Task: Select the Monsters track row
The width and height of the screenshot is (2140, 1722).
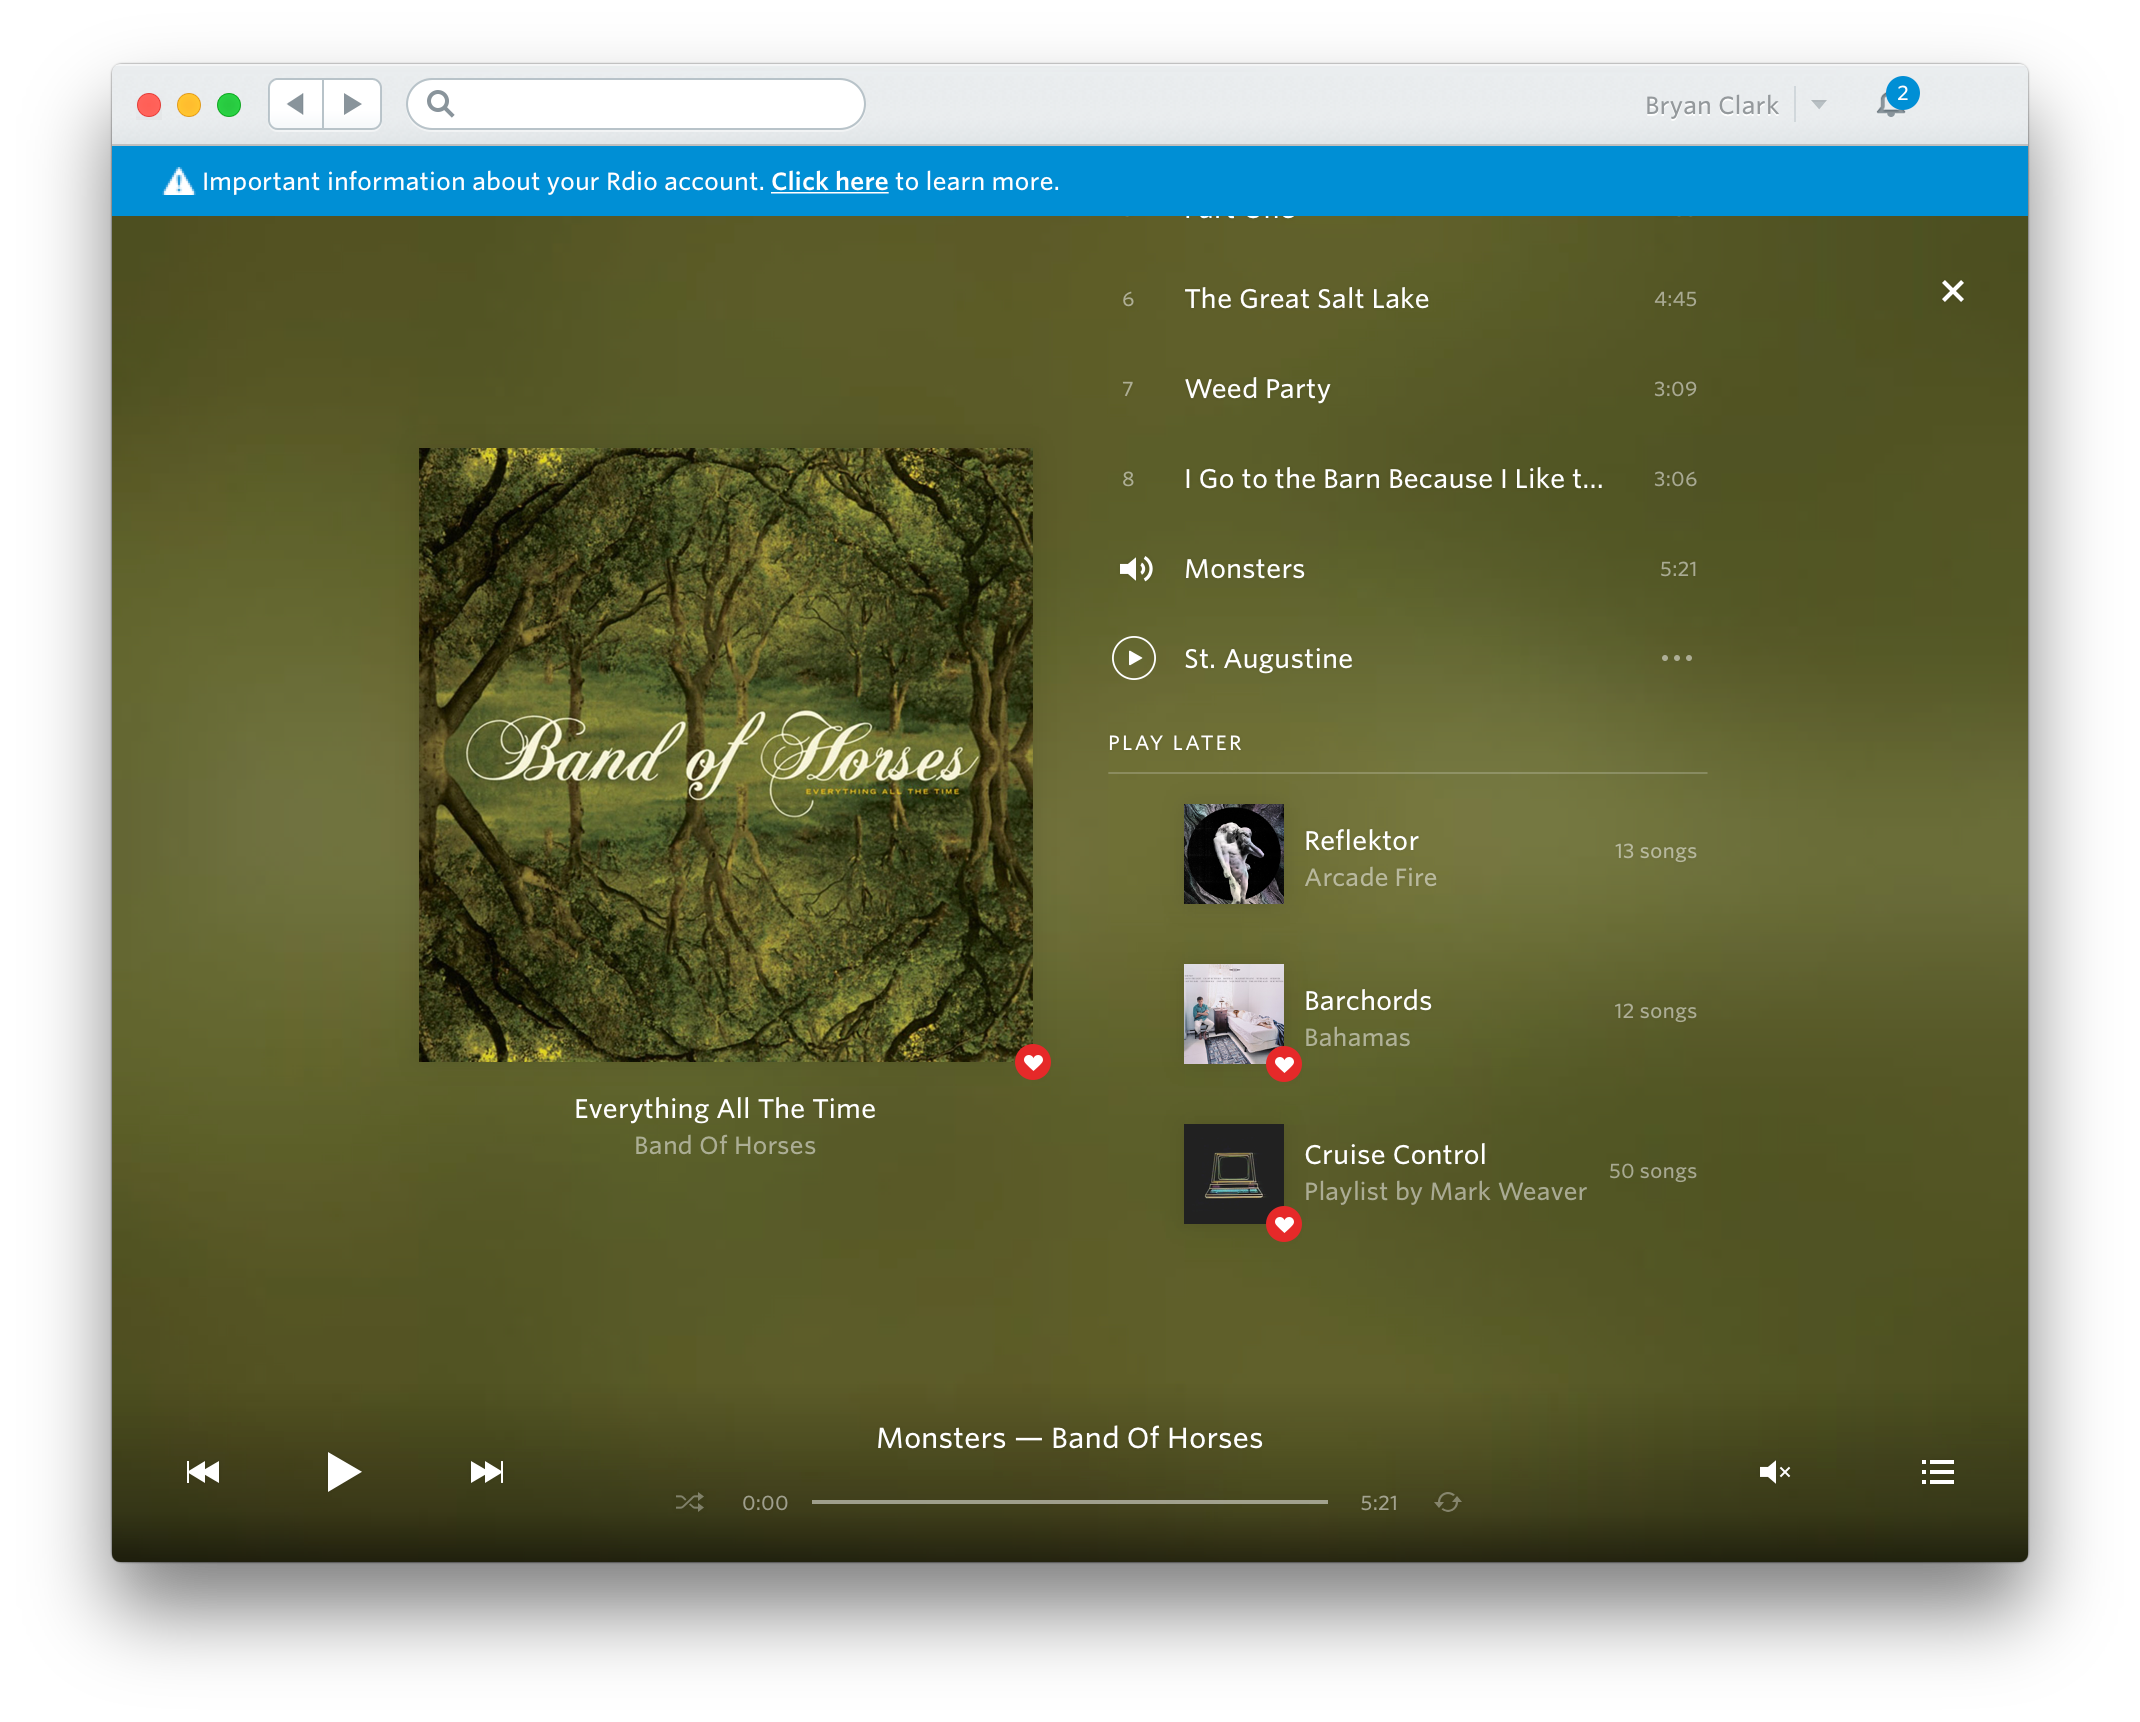Action: coord(1407,569)
